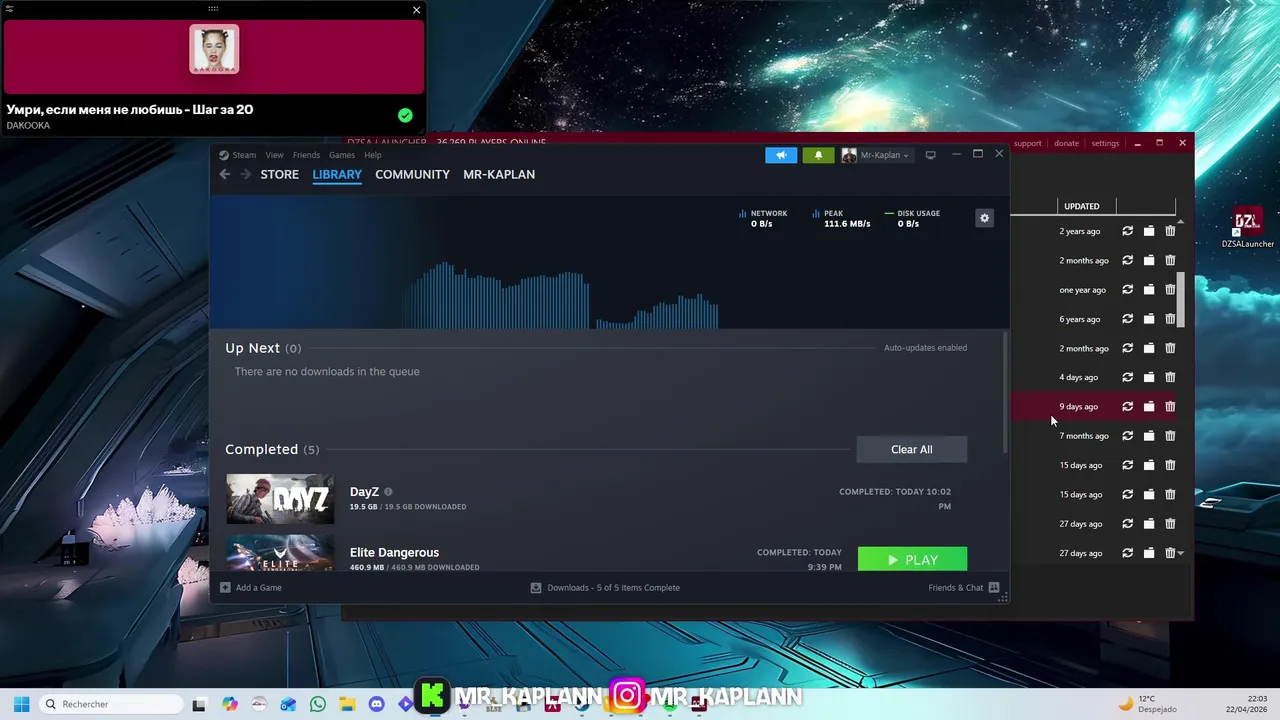Open Elite Dangerous game thumbnail
This screenshot has width=1280, height=720.
(280, 553)
